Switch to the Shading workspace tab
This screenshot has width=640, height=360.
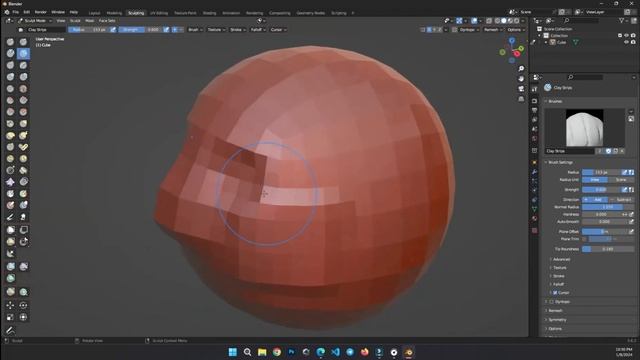coord(209,13)
